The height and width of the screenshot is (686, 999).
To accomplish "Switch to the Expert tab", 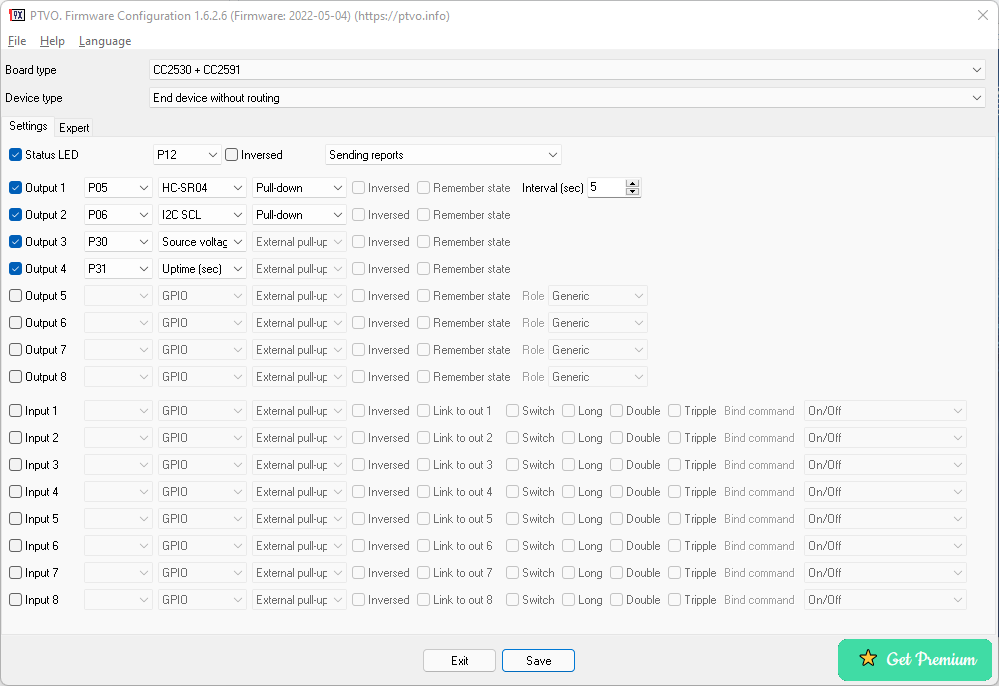I will pyautogui.click(x=74, y=127).
